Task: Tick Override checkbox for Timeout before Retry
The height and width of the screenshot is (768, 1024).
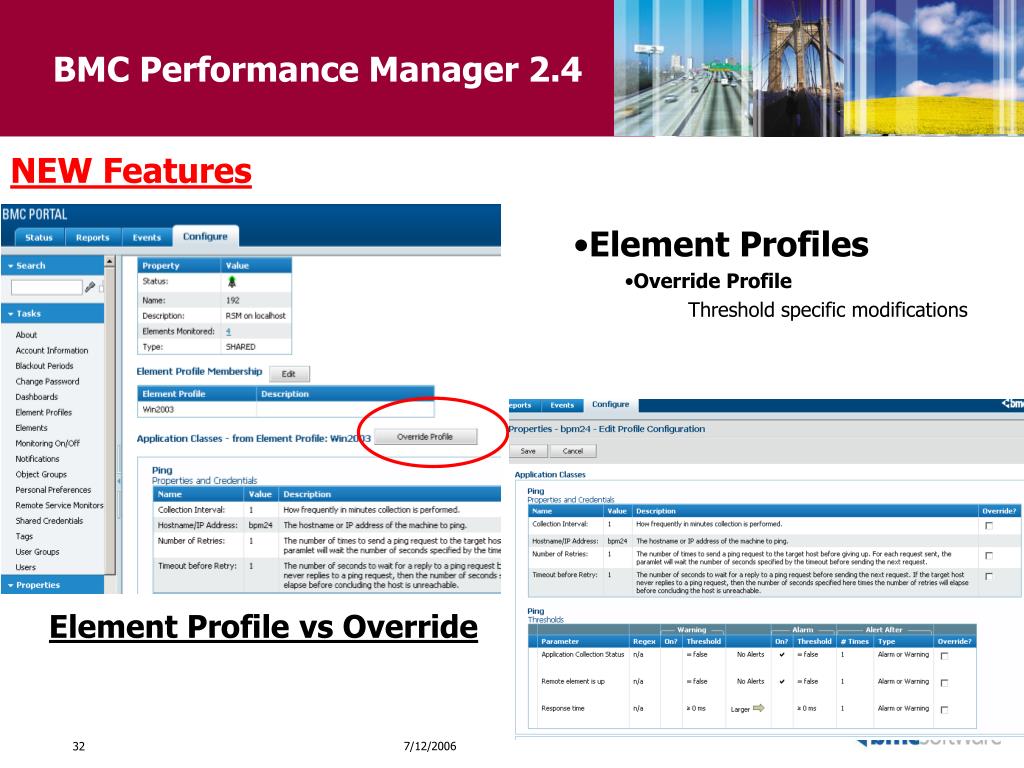Action: click(989, 577)
